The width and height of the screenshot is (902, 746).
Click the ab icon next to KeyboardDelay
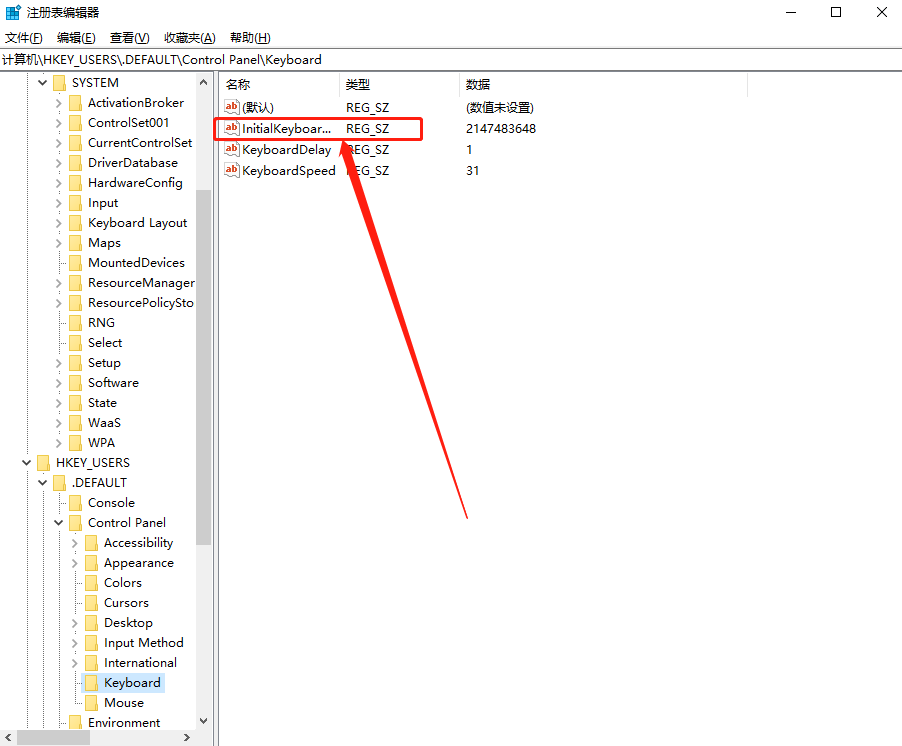tap(232, 149)
